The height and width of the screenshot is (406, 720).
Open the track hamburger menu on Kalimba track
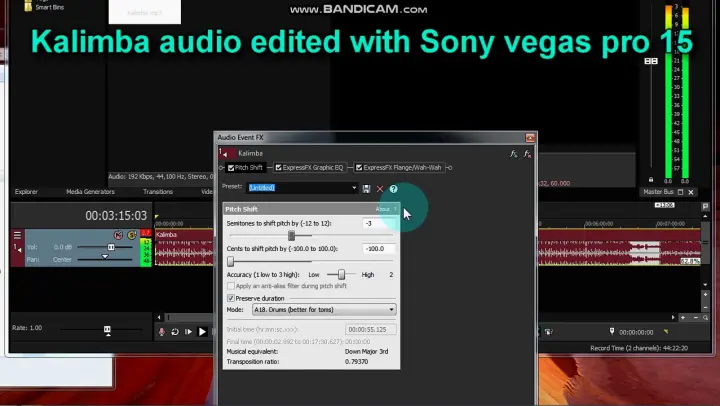(17, 236)
